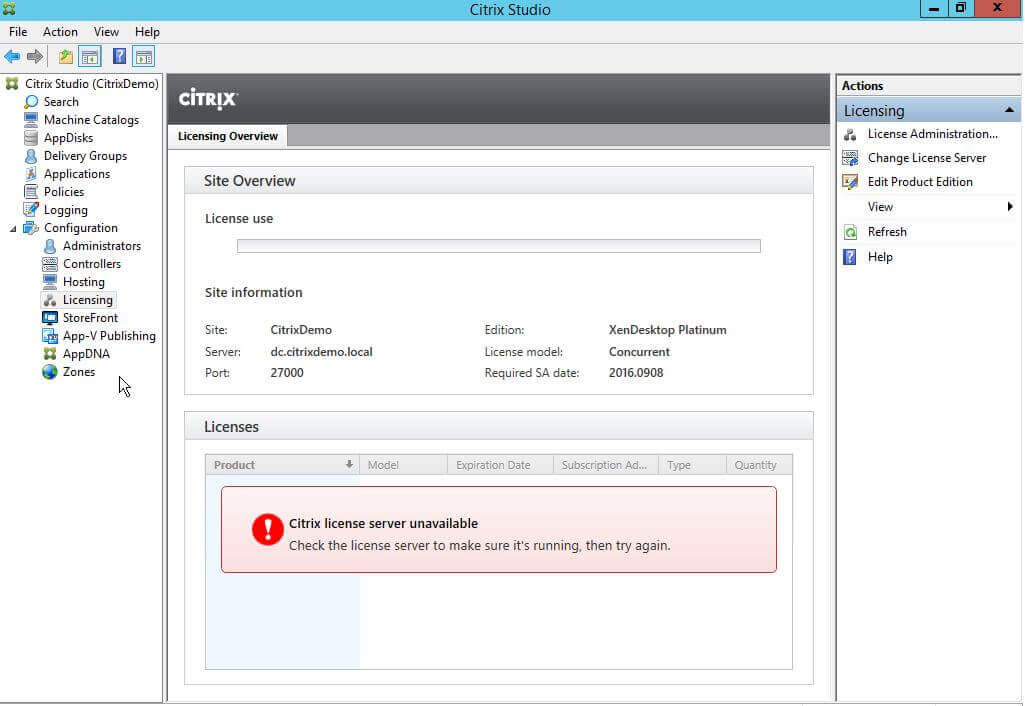
Task: Select the Administrators icon
Action: point(50,246)
